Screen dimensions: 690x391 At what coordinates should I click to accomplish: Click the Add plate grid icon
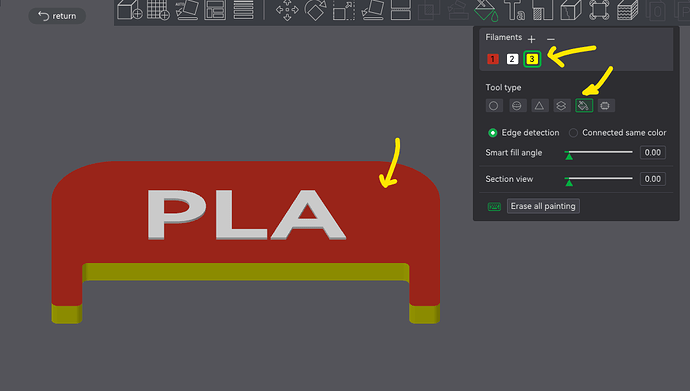click(158, 10)
